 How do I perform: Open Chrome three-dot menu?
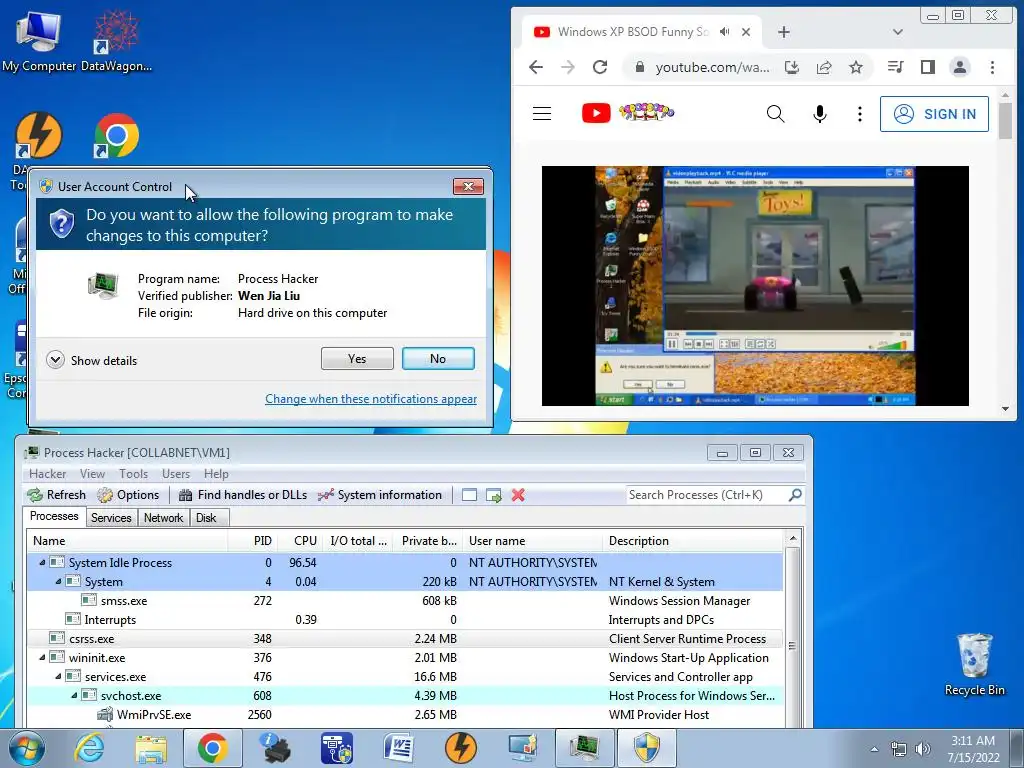pos(992,67)
